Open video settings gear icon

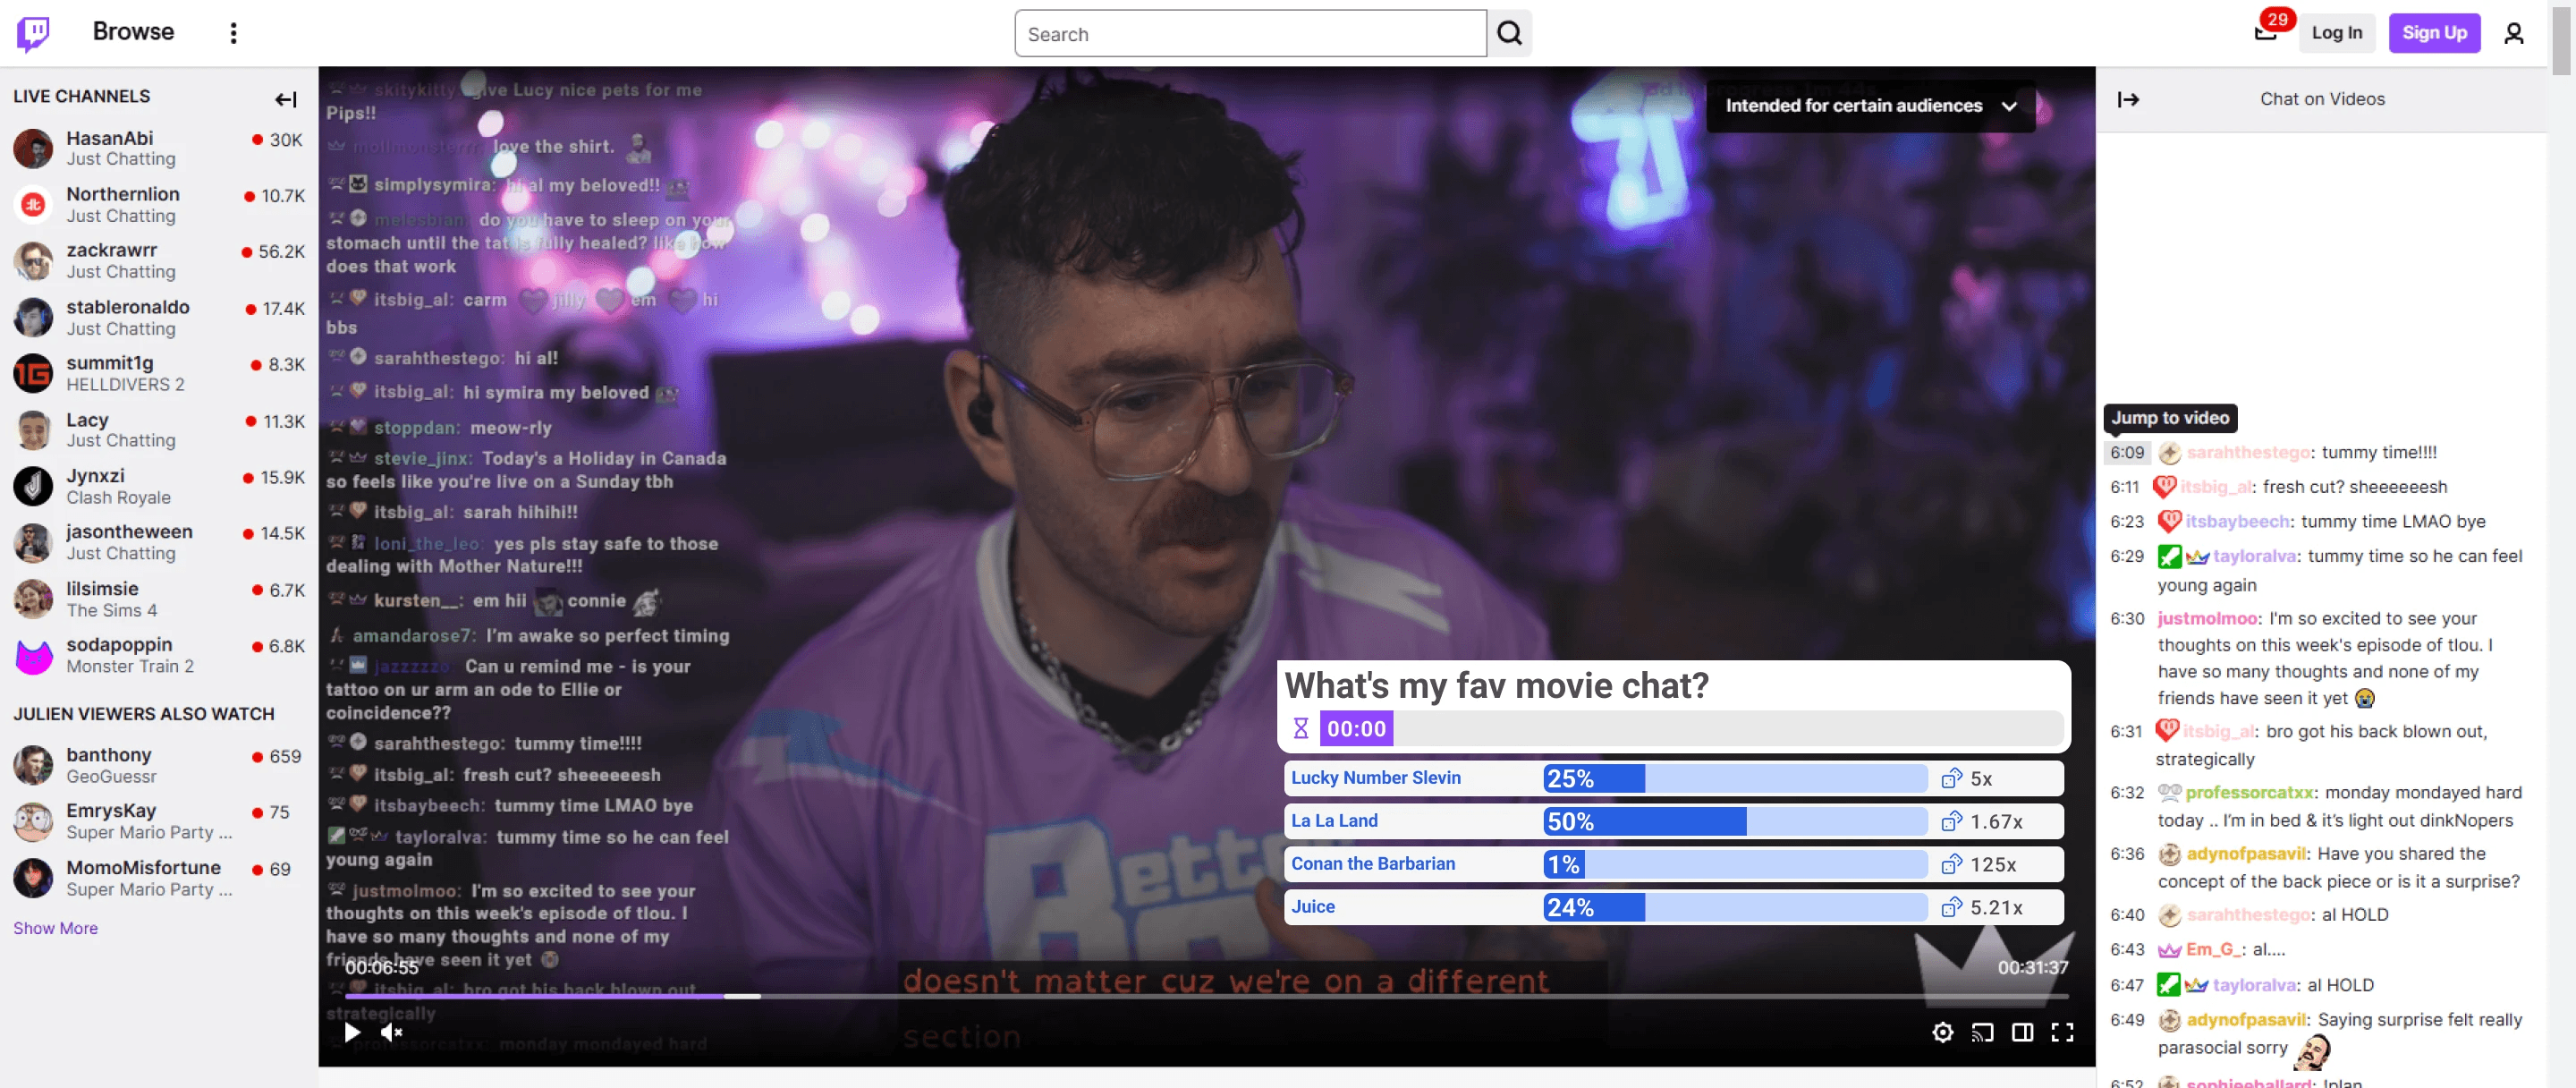pos(1942,1032)
